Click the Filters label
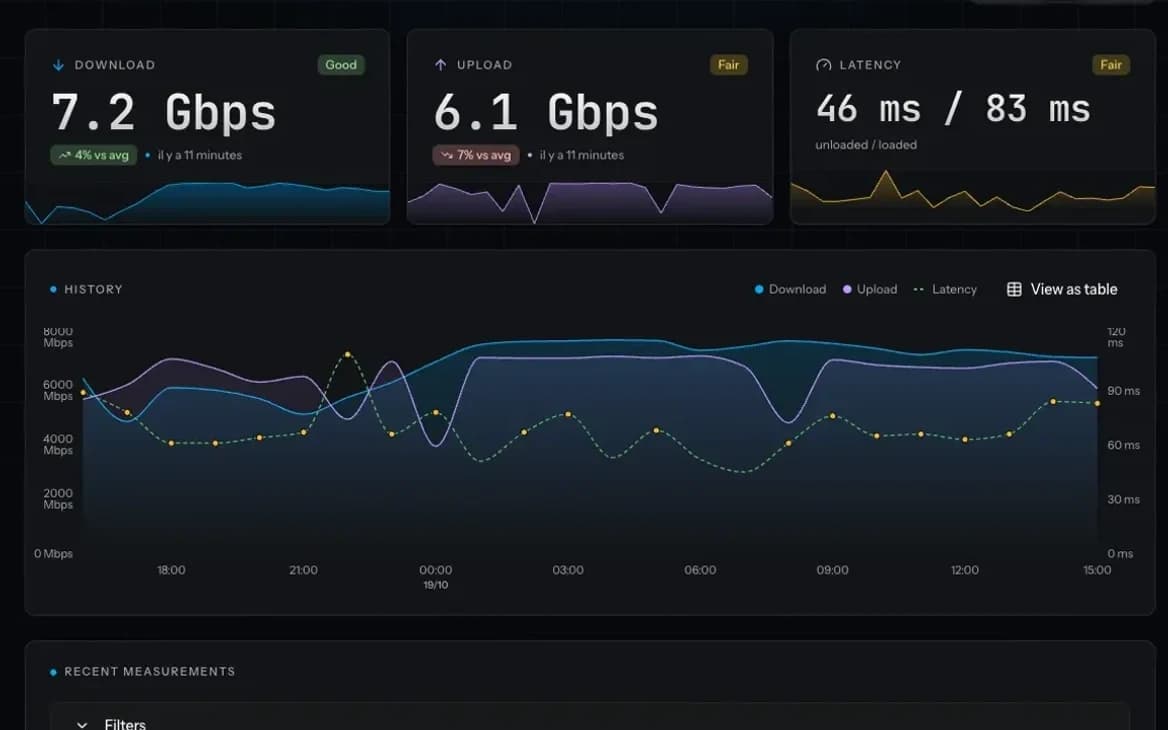This screenshot has width=1168, height=730. click(x=125, y=724)
